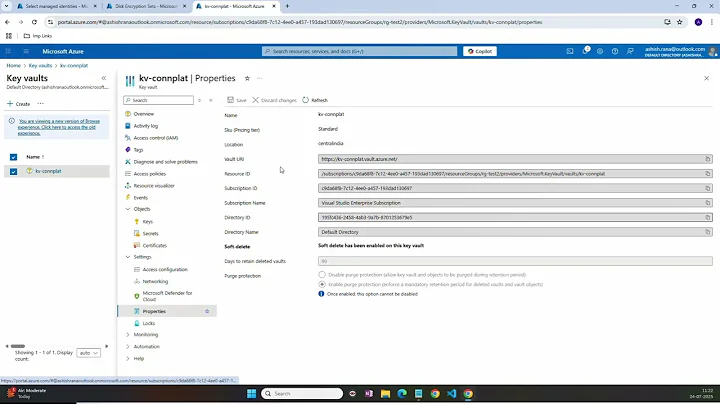
Task: Open Visual Studio Code from taskbar
Action: (x=451, y=393)
